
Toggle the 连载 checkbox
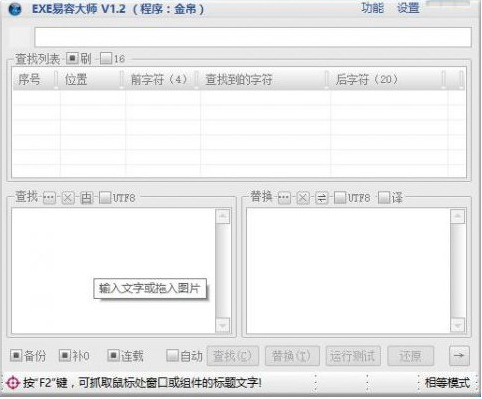click(x=113, y=356)
